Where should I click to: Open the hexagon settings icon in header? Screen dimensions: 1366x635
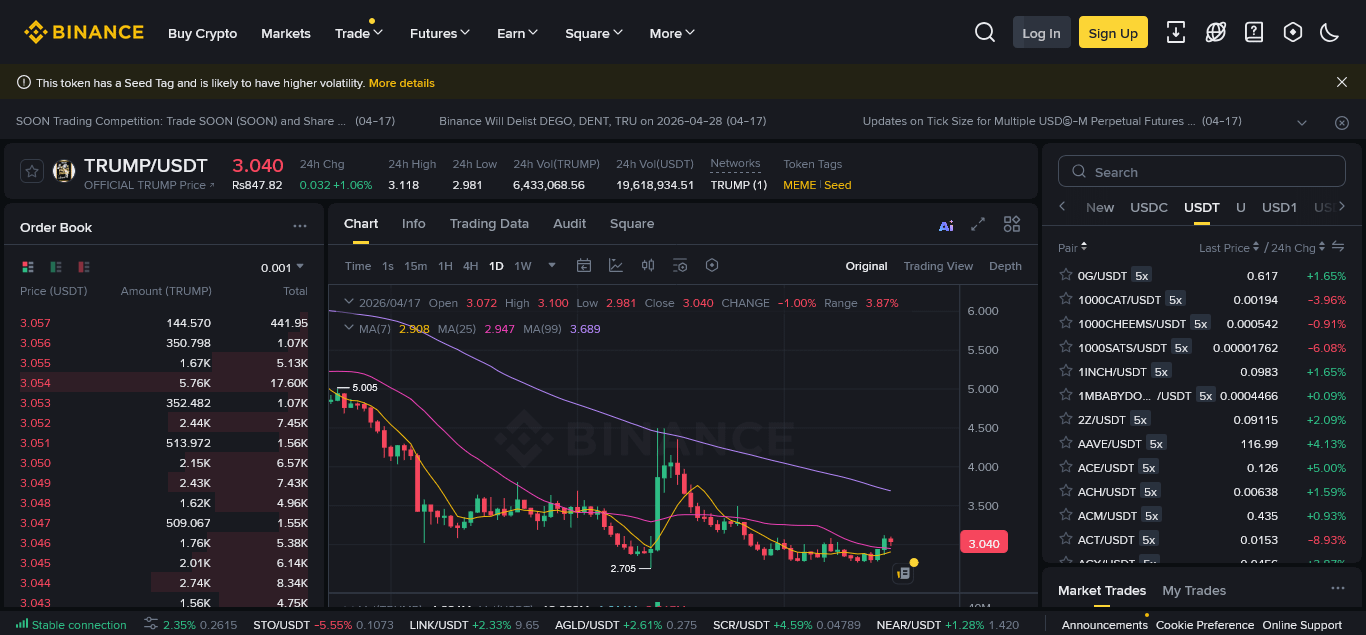(1292, 32)
